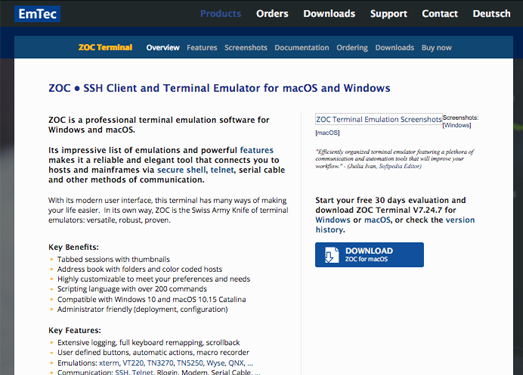
Task: Click the Download ZOC for macOS button
Action: tap(369, 255)
